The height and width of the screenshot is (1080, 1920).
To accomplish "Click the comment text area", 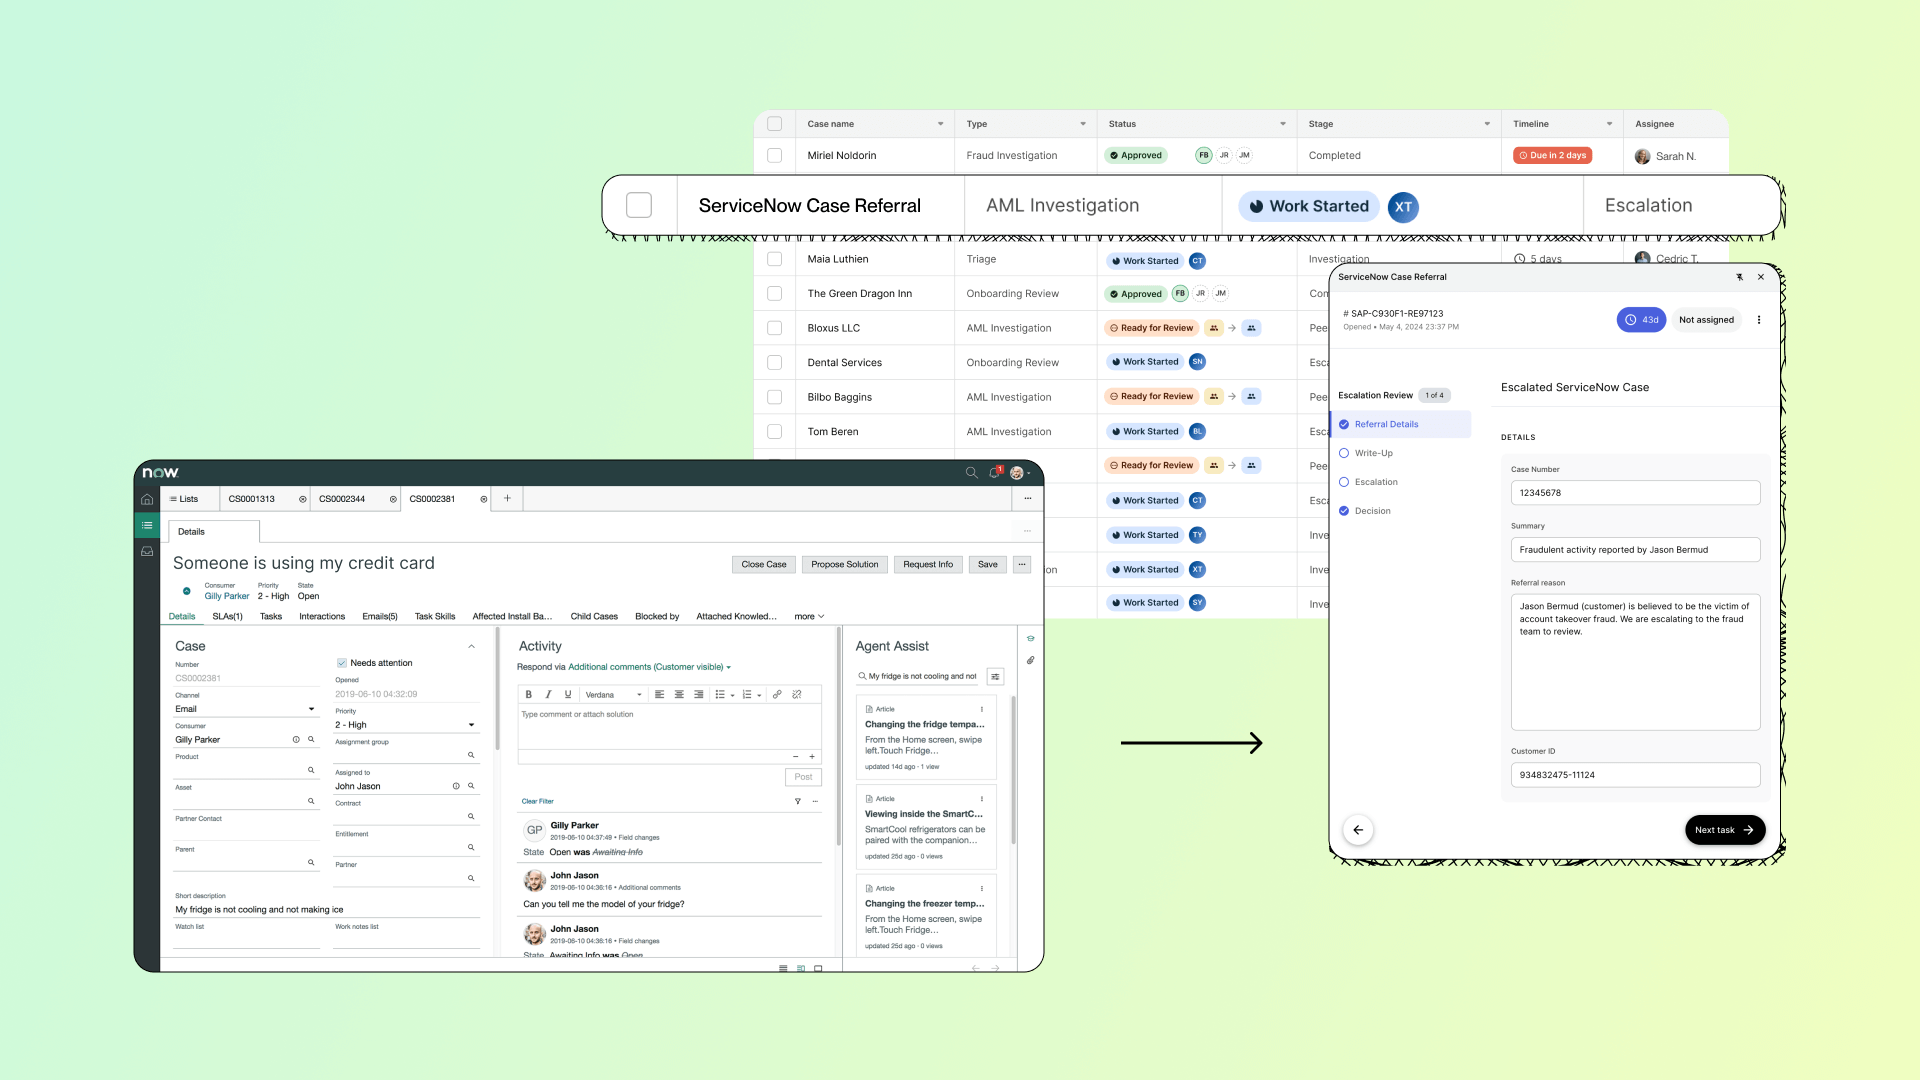I will 669,727.
